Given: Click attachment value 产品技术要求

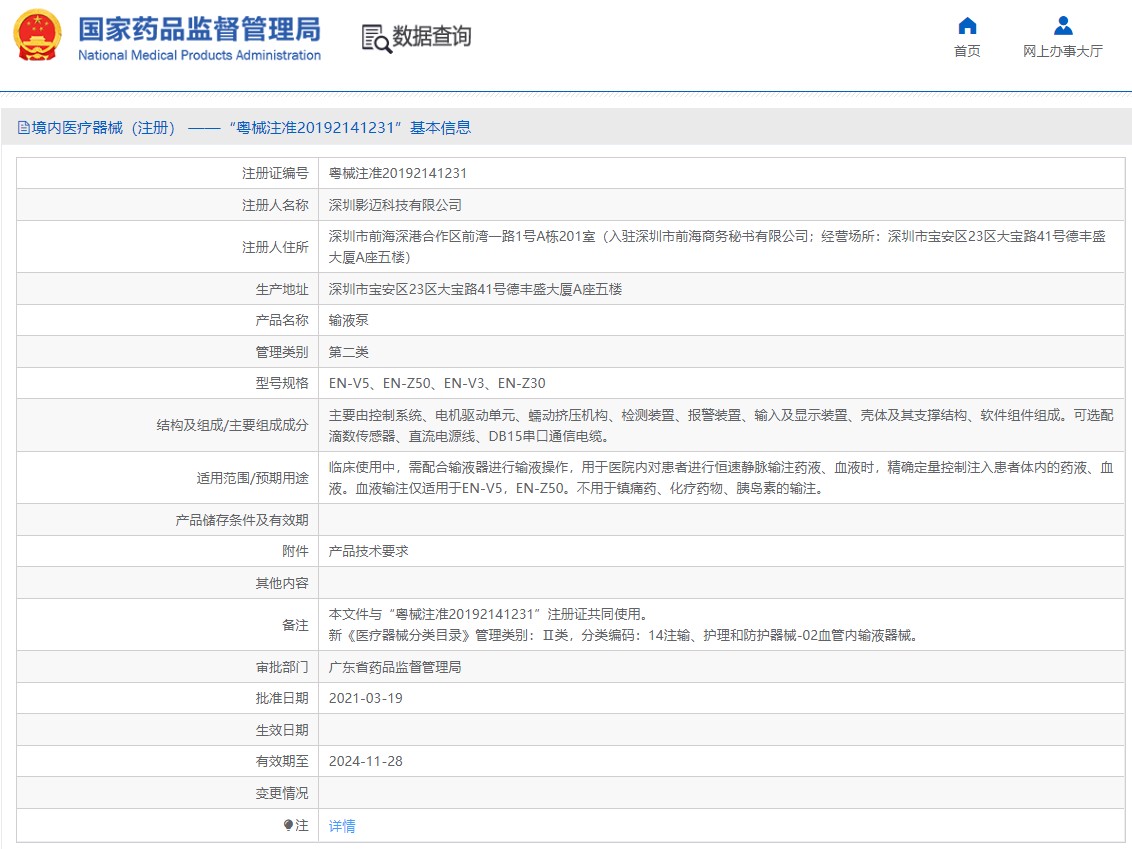Looking at the screenshot, I should (368, 551).
